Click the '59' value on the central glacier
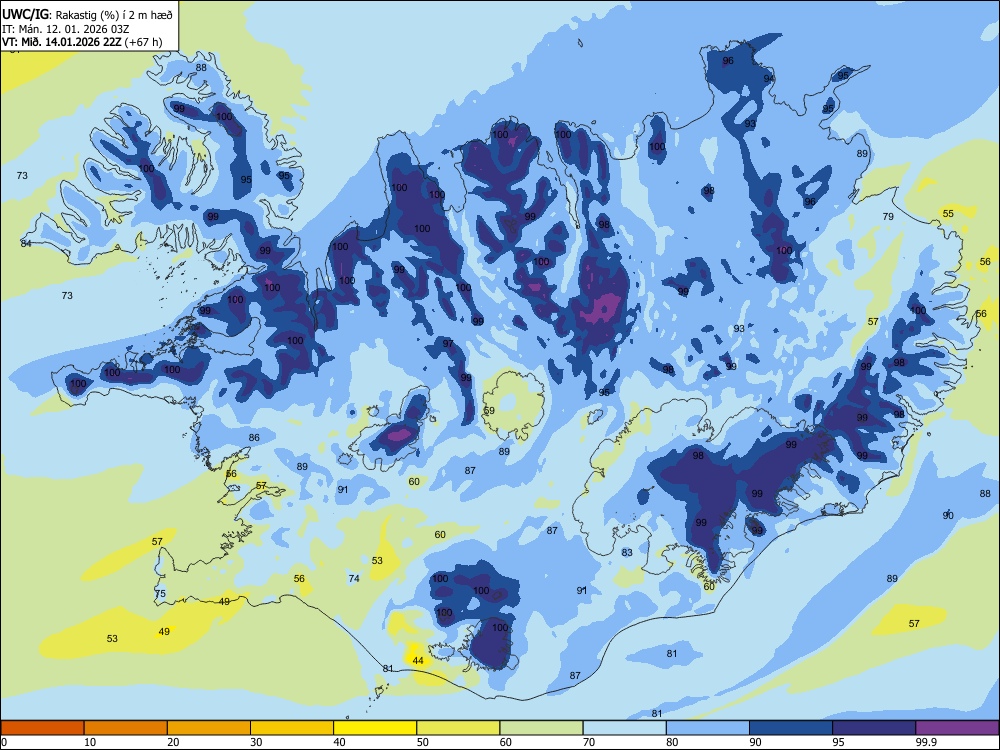This screenshot has width=1000, height=750. [489, 410]
